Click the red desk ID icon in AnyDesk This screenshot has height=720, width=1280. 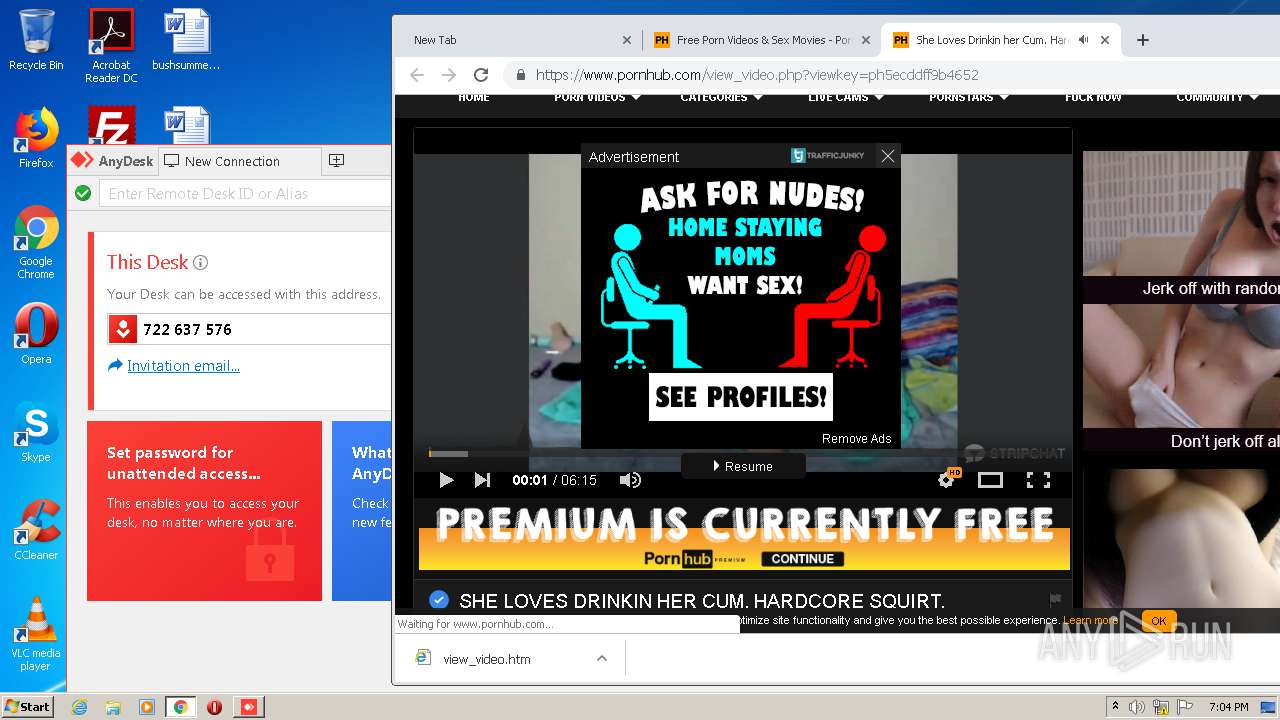click(x=123, y=329)
